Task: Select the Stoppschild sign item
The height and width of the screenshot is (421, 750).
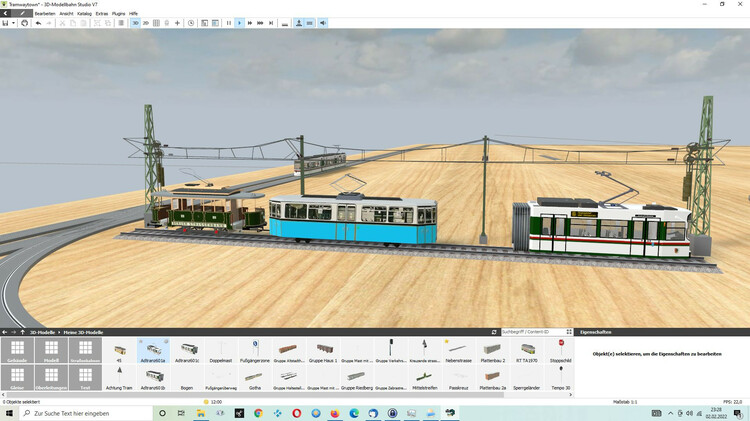Action: pos(561,350)
